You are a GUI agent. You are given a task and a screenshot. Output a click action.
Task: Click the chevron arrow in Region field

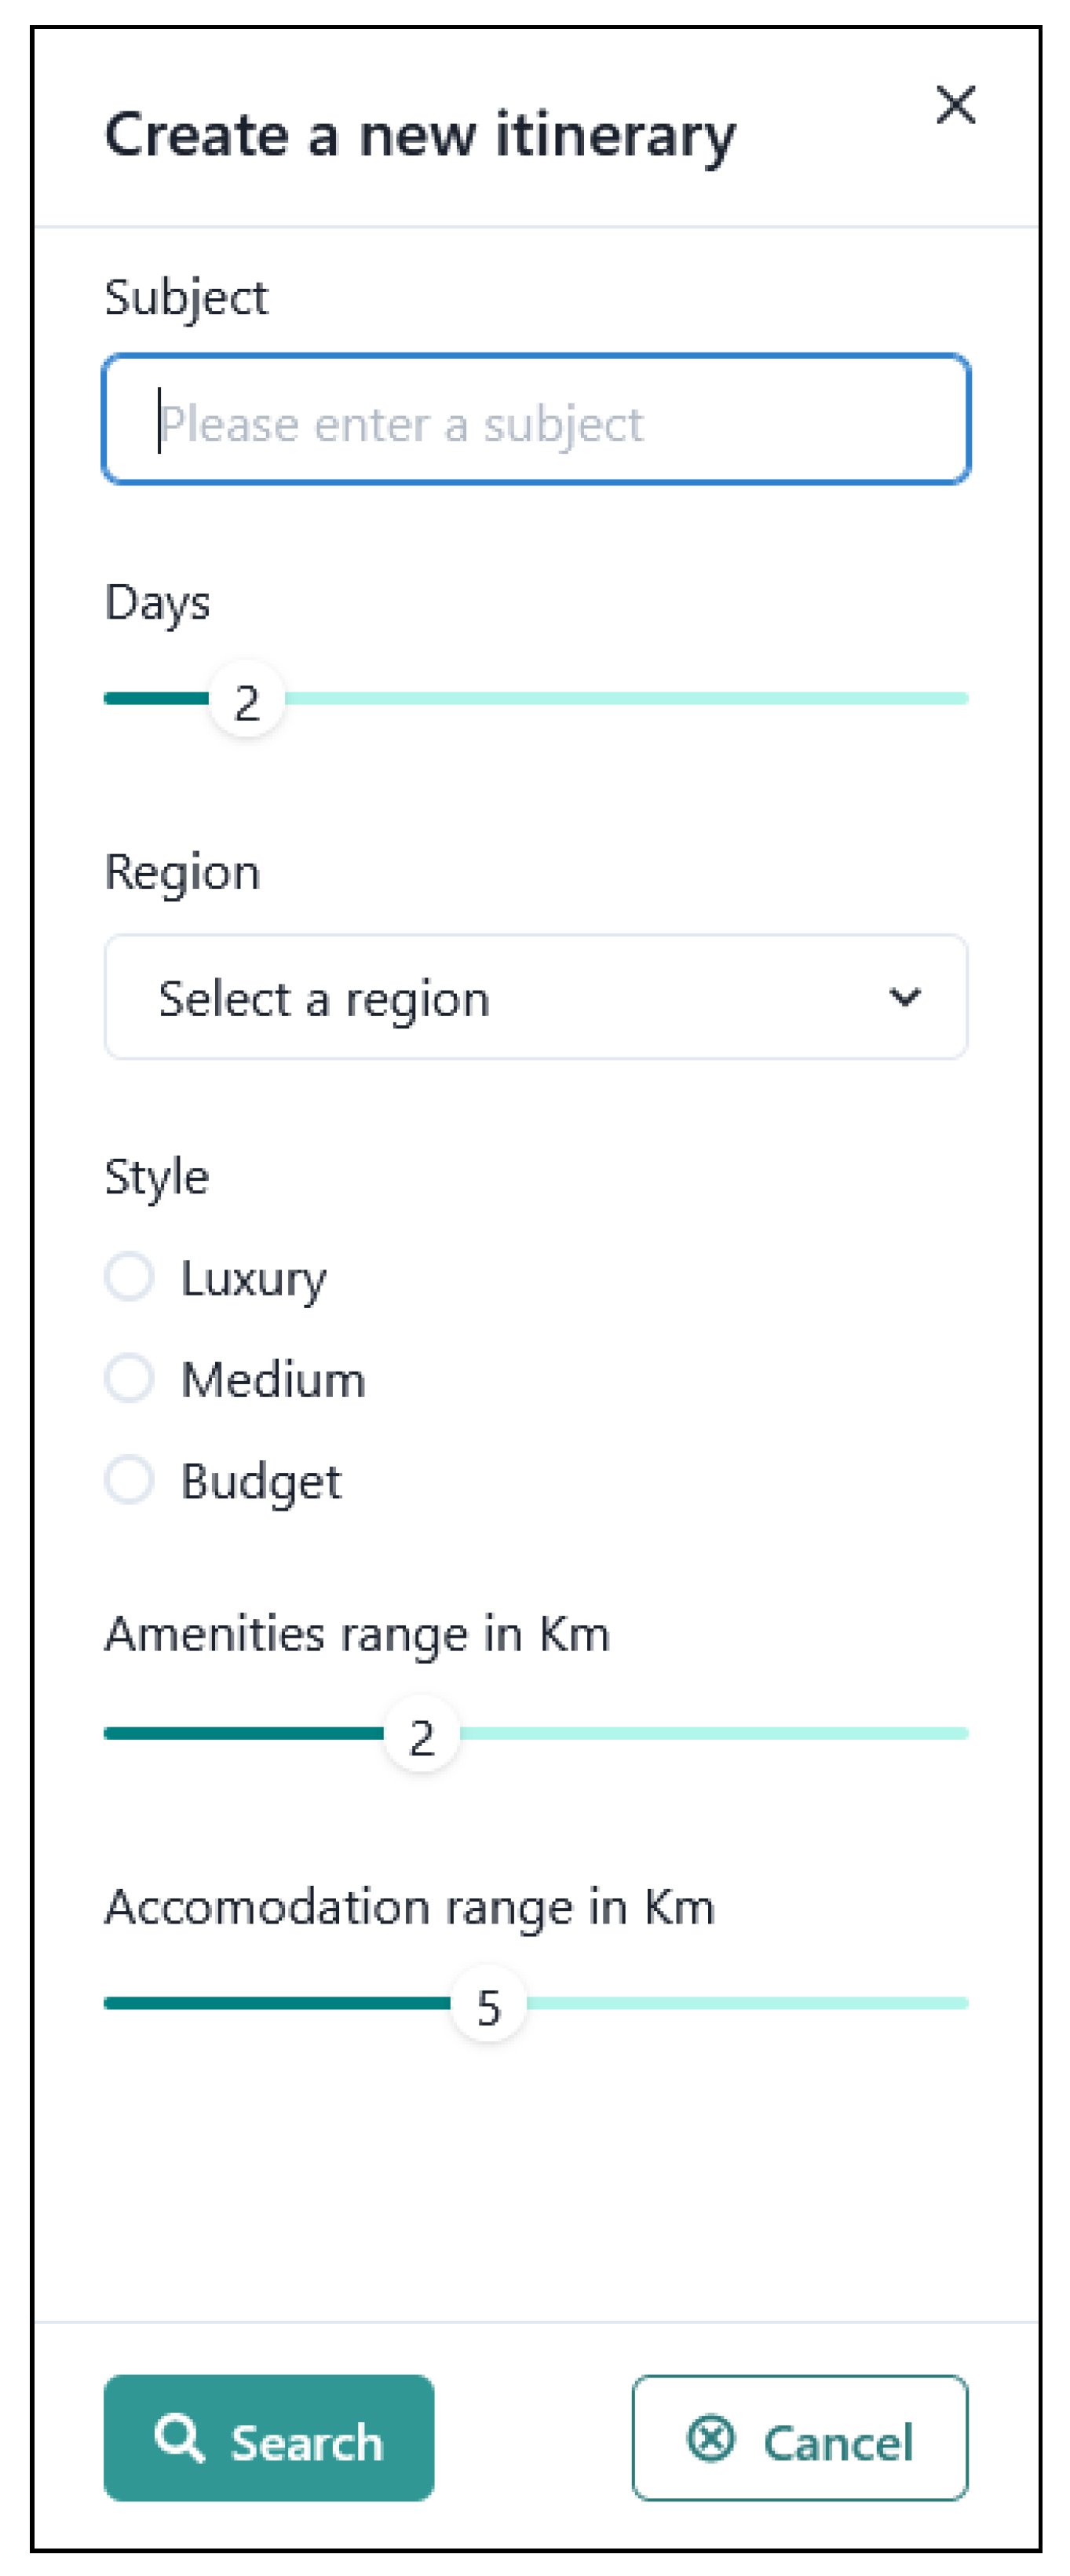click(x=904, y=997)
